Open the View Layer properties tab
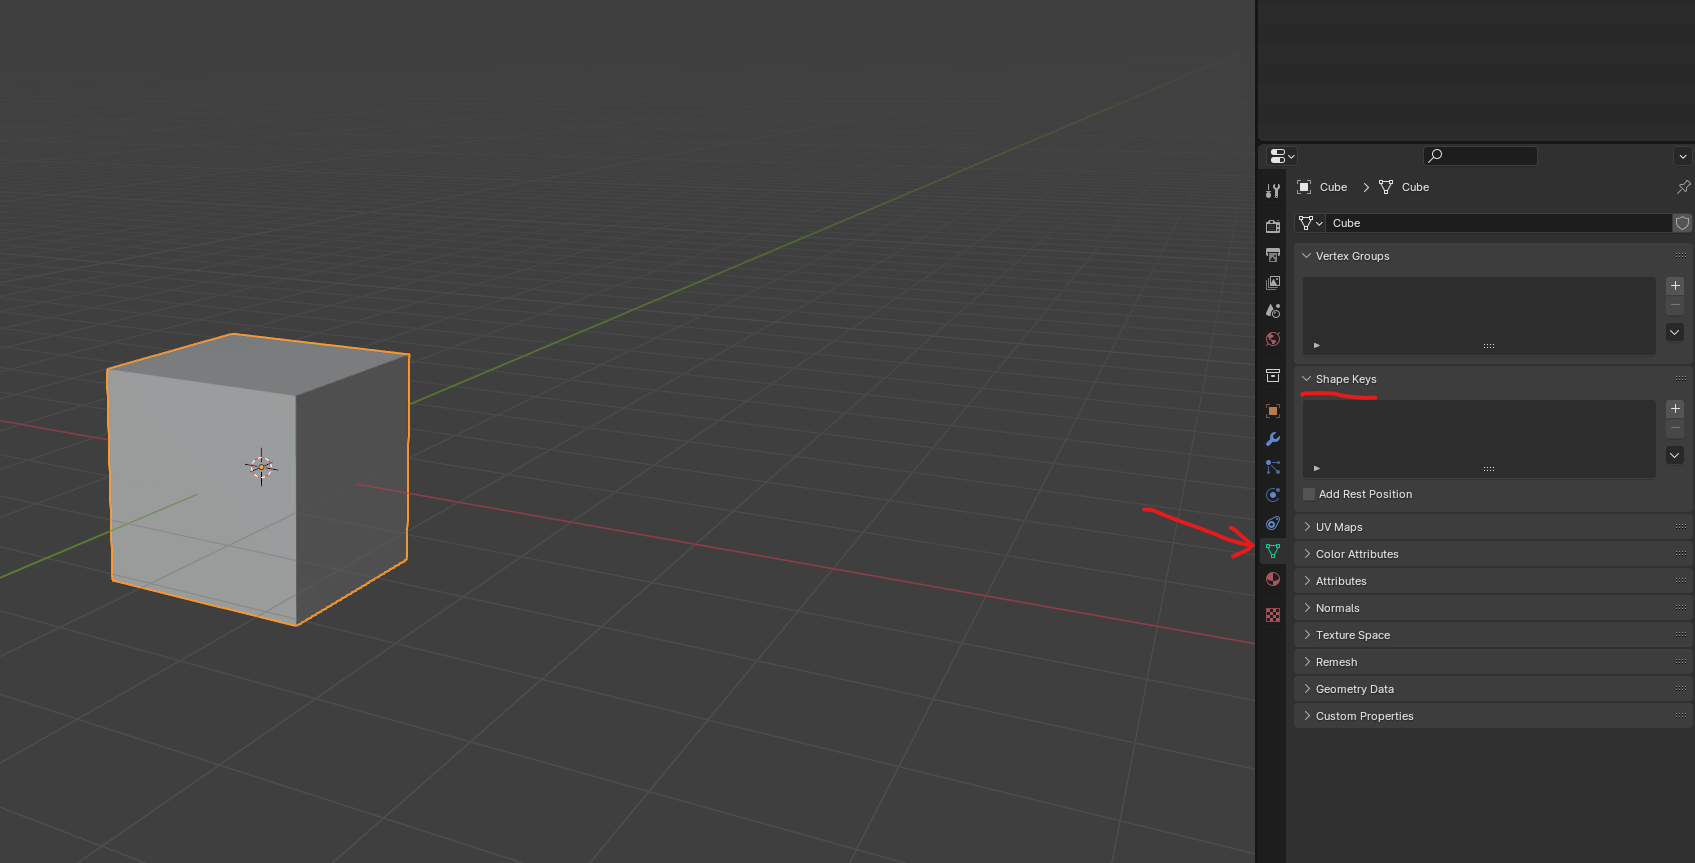 pyautogui.click(x=1273, y=283)
